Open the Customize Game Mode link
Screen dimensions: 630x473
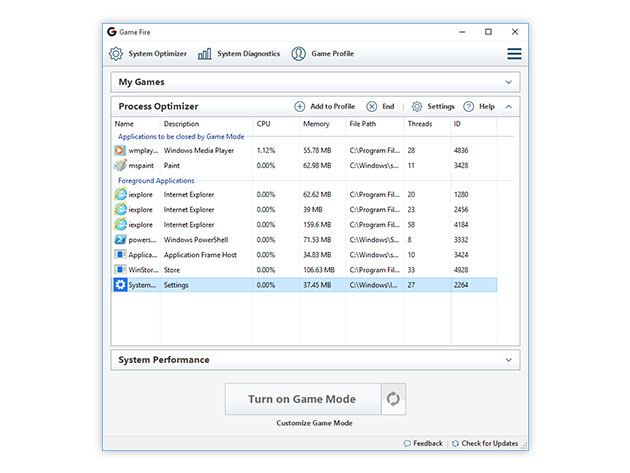pos(314,423)
